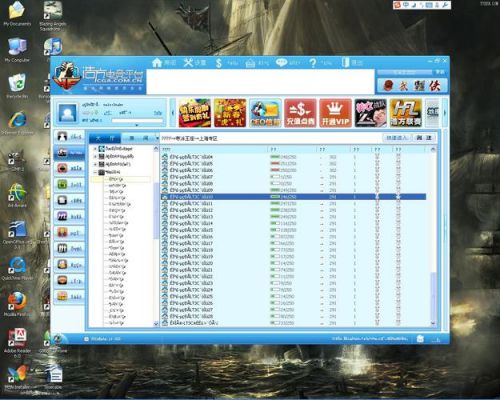Select the white cube icon sidebar item
The image size is (500, 400).
[69, 200]
